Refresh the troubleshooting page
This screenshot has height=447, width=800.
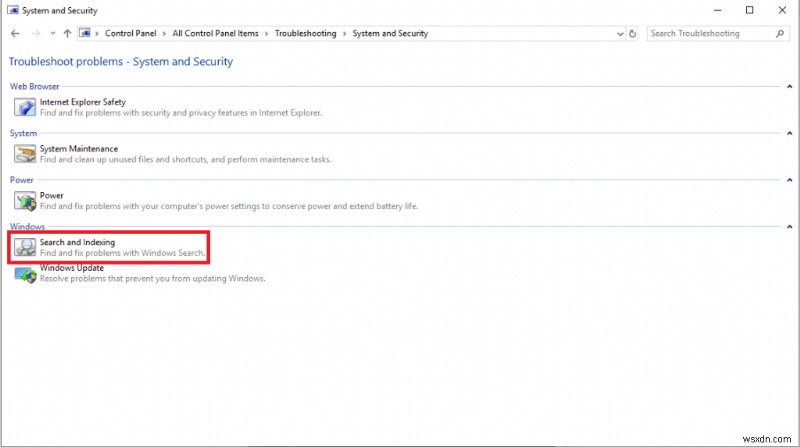point(633,34)
